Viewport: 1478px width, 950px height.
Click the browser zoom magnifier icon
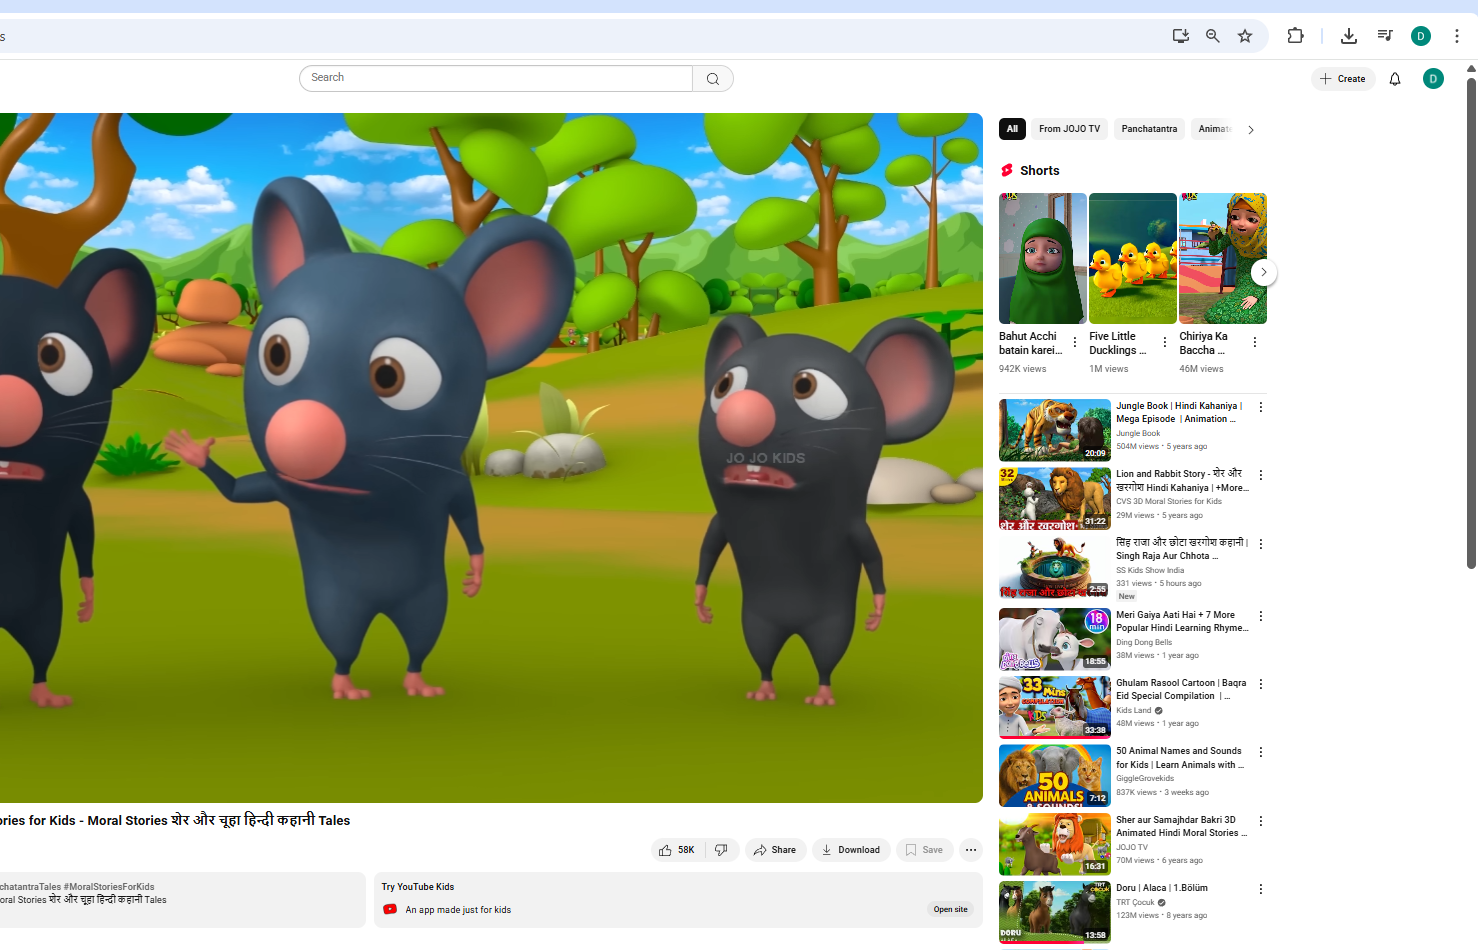[1212, 36]
